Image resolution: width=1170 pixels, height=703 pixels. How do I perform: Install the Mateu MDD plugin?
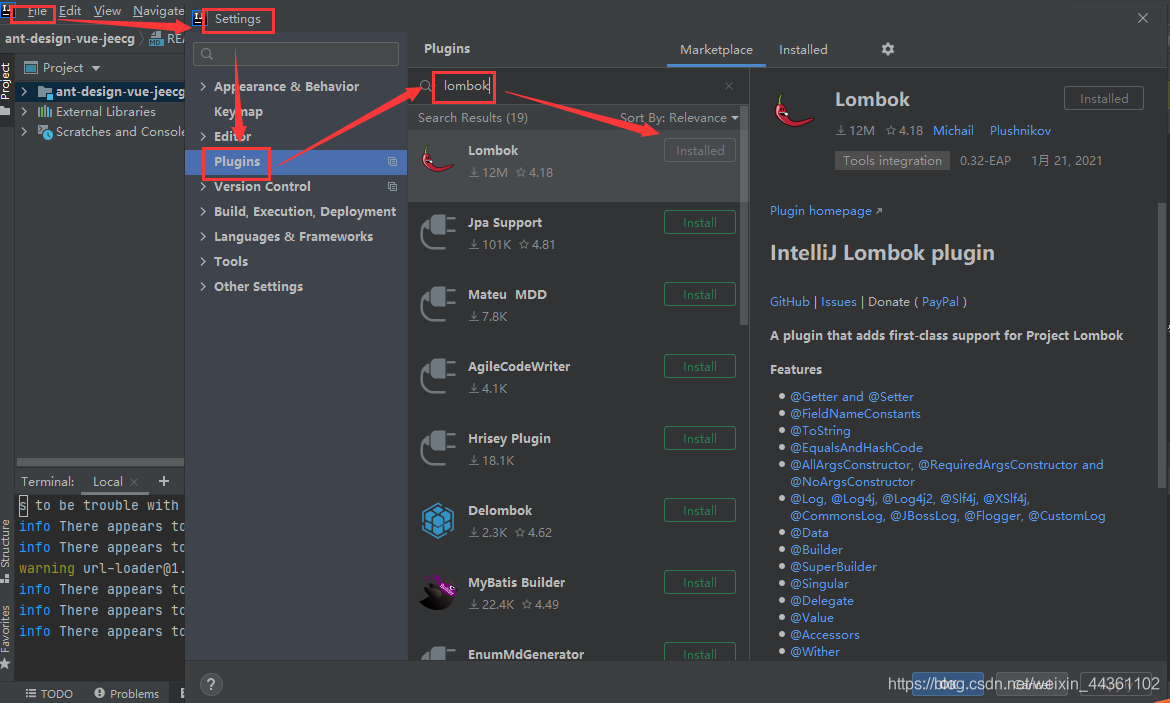[x=700, y=295]
